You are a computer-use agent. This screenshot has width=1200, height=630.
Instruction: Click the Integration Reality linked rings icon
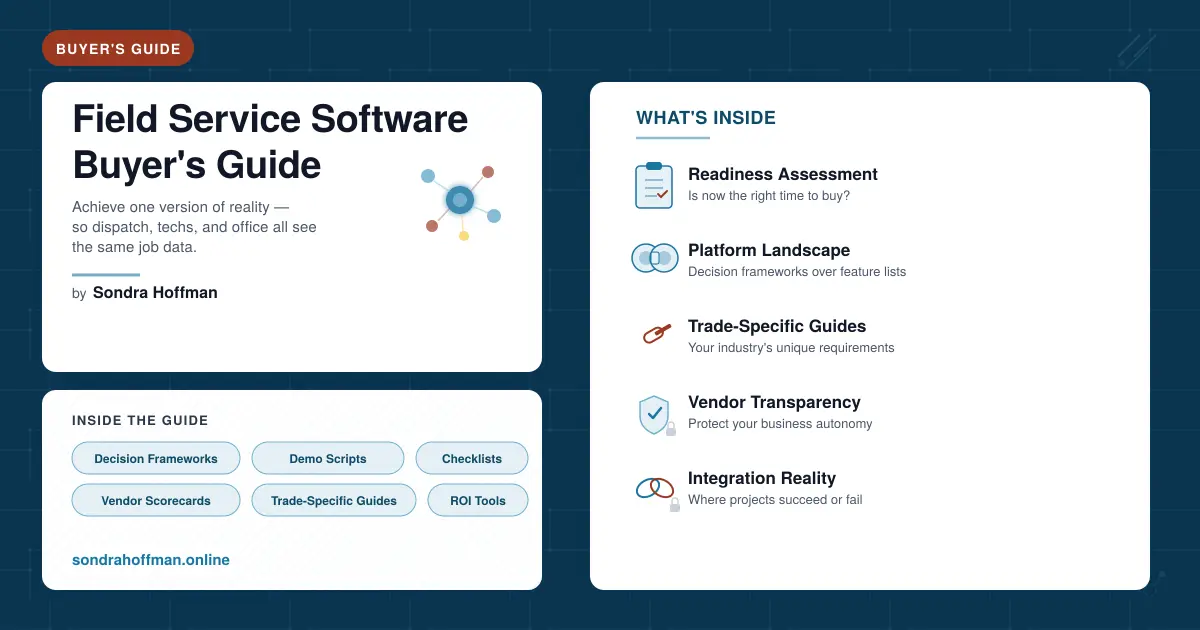(654, 487)
